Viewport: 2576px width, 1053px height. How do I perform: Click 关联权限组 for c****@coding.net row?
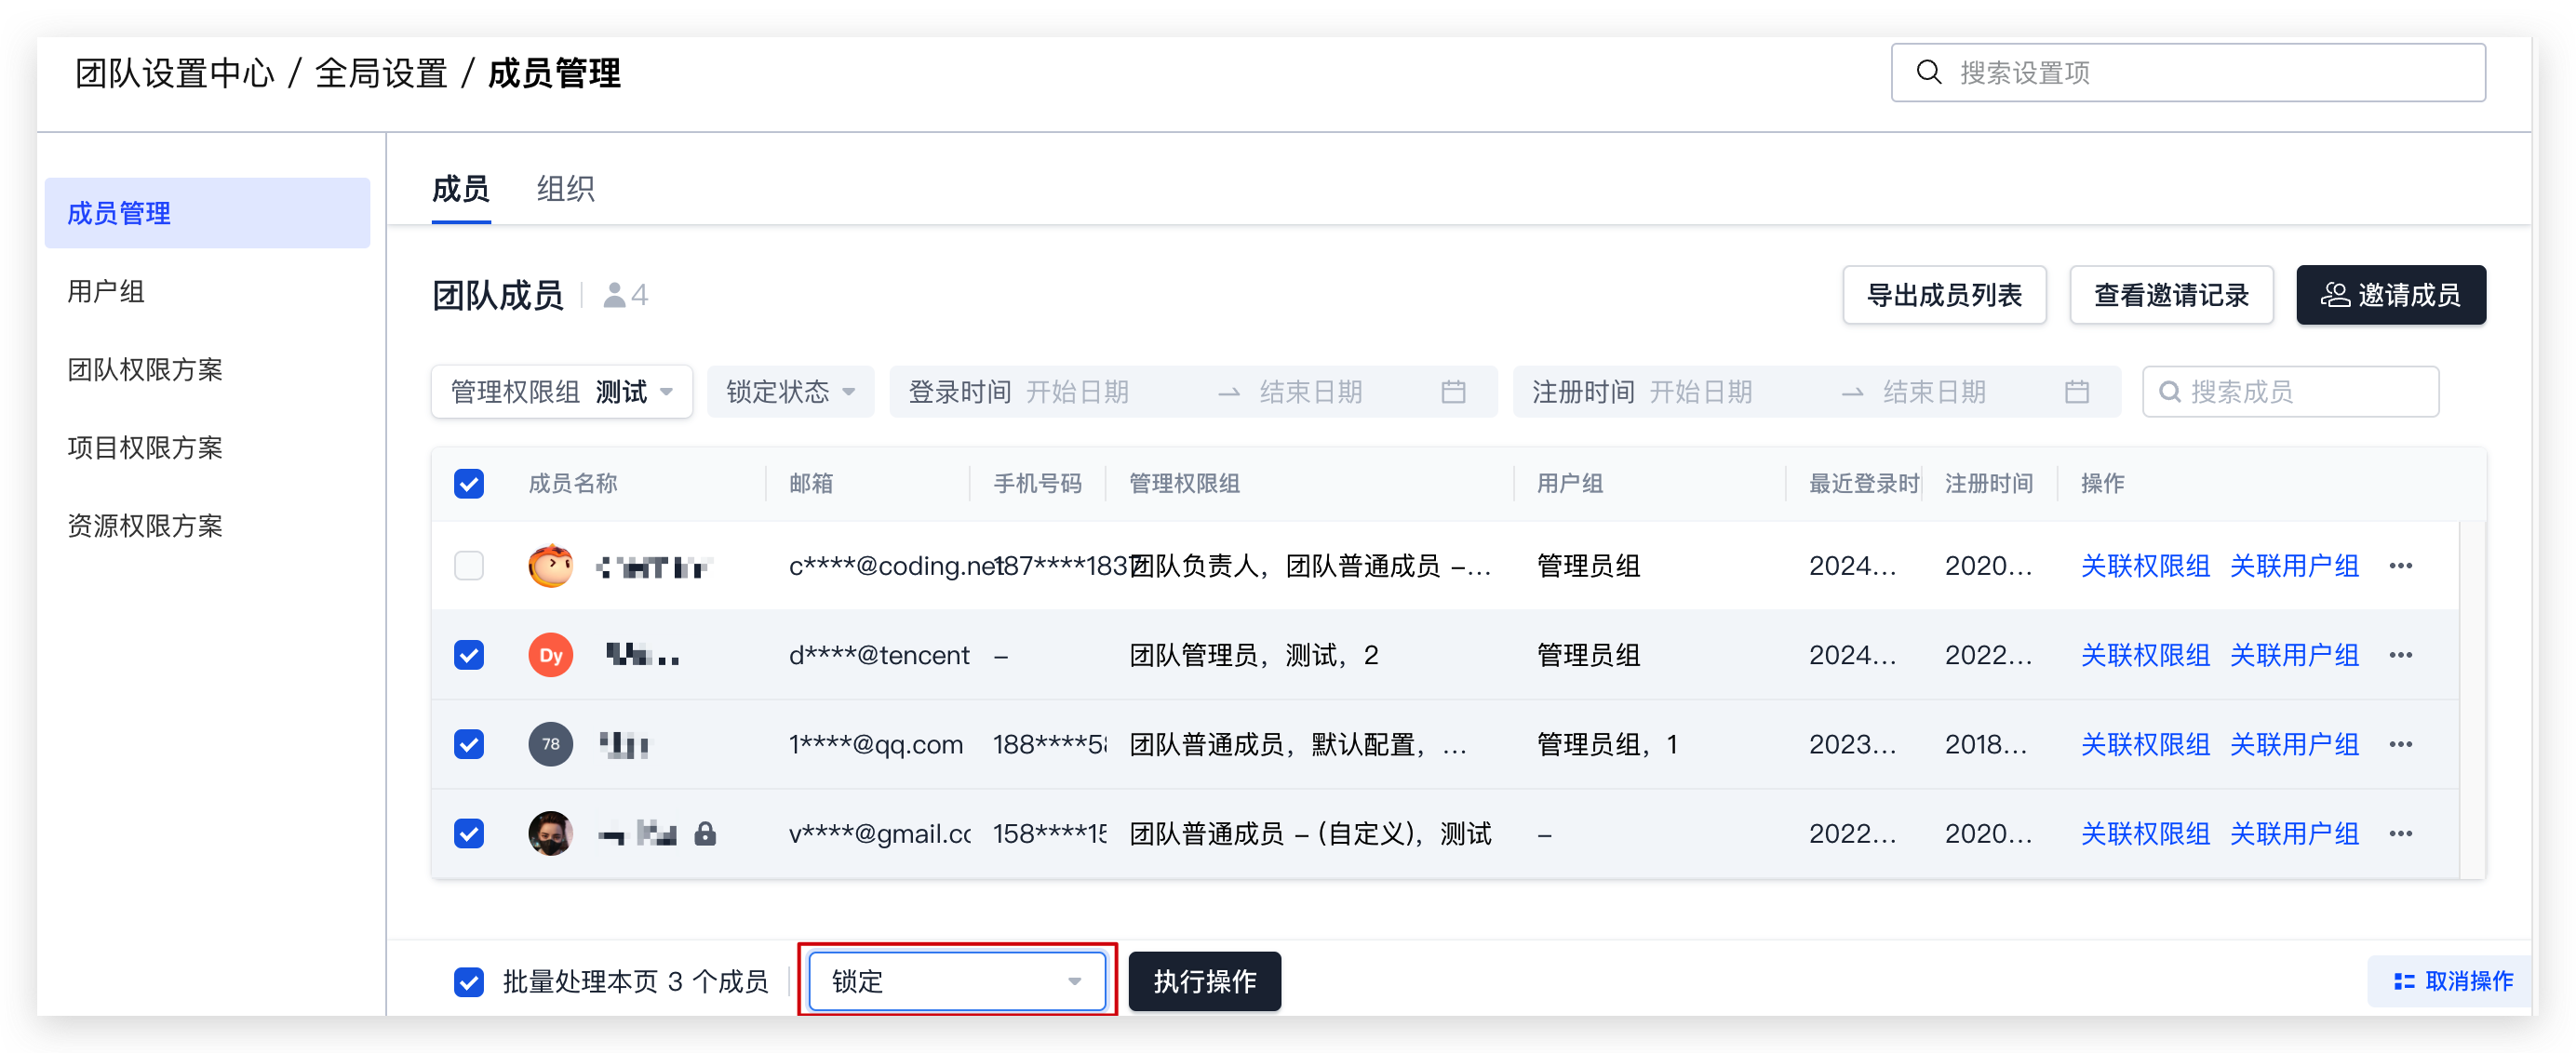(2145, 566)
